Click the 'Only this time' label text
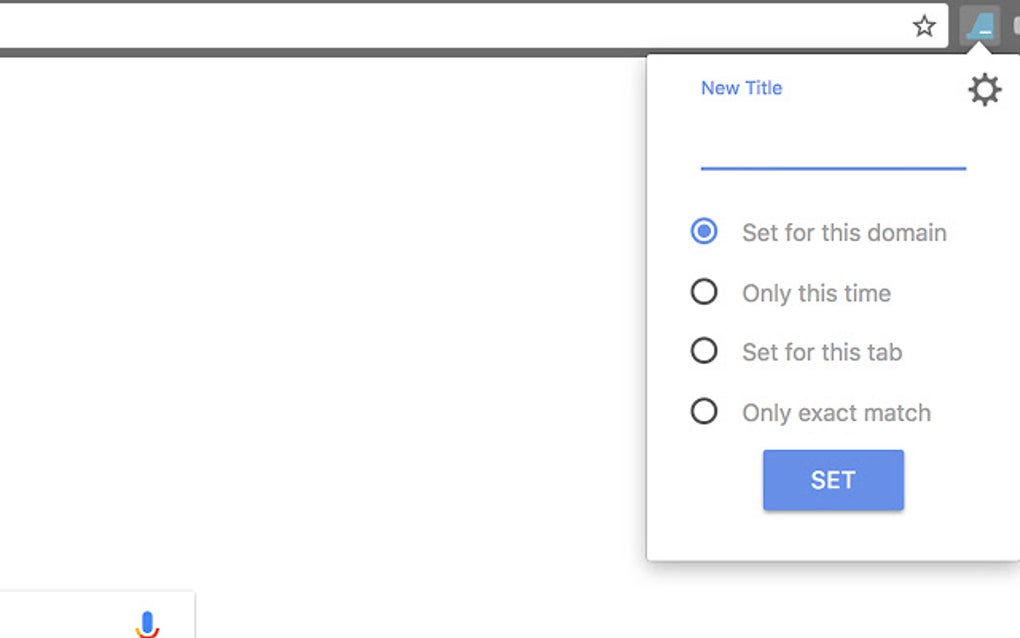This screenshot has width=1020, height=638. [x=816, y=293]
